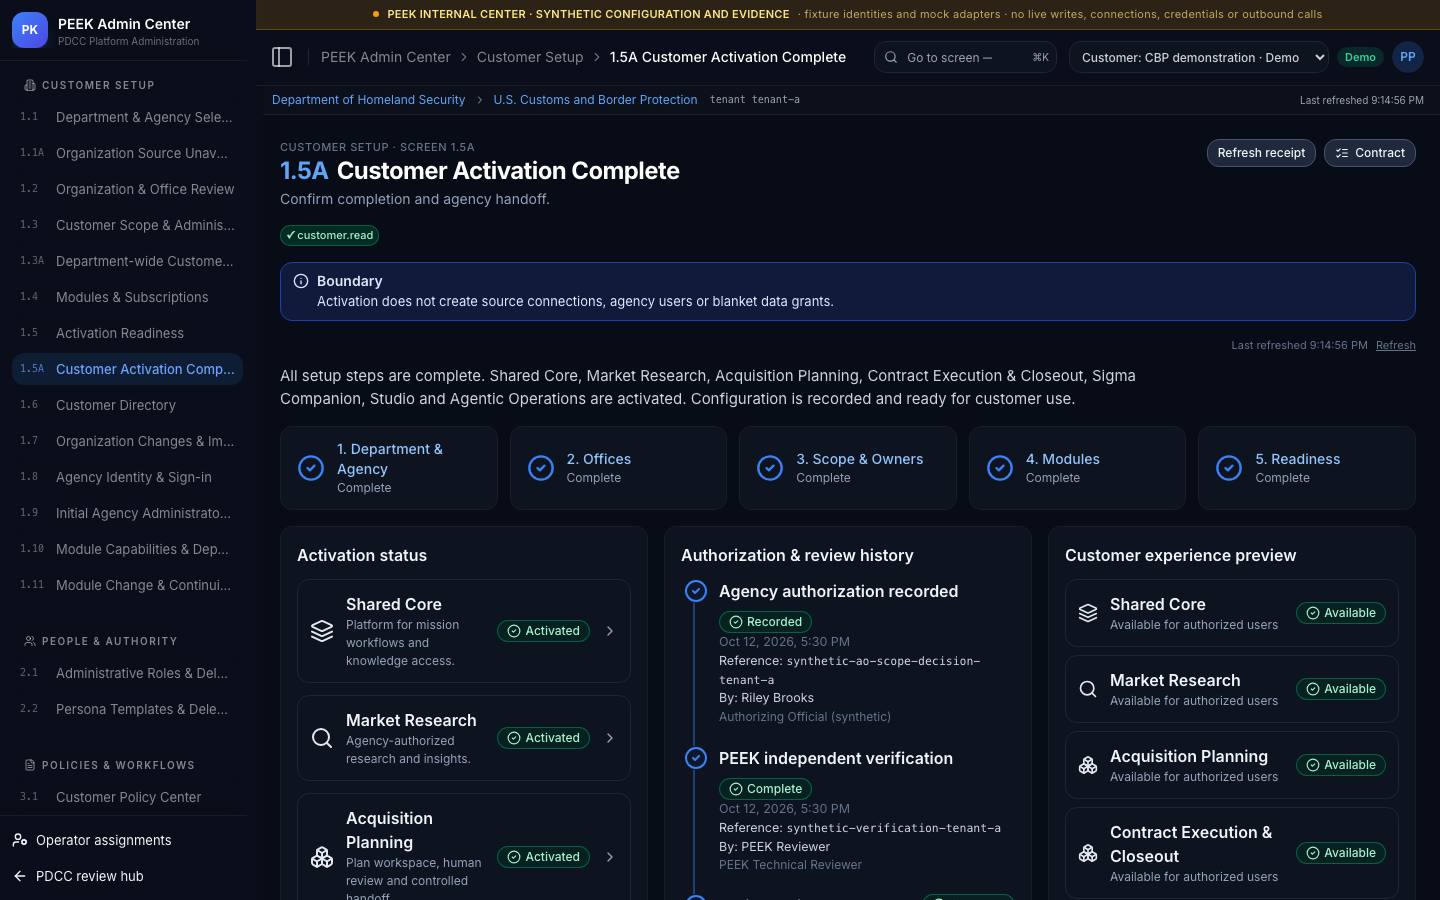Open the 3. Scope & Owners step card
1440x900 pixels.
click(848, 468)
